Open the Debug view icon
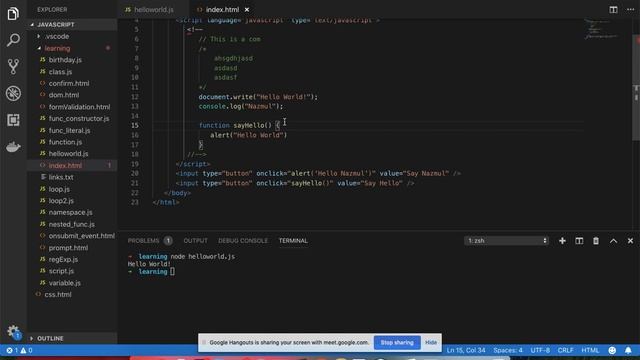The height and width of the screenshot is (360, 640). pos(13,93)
